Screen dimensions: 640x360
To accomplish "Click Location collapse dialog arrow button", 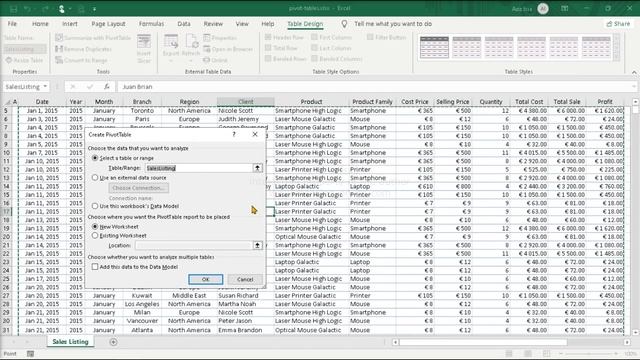I will [x=257, y=245].
